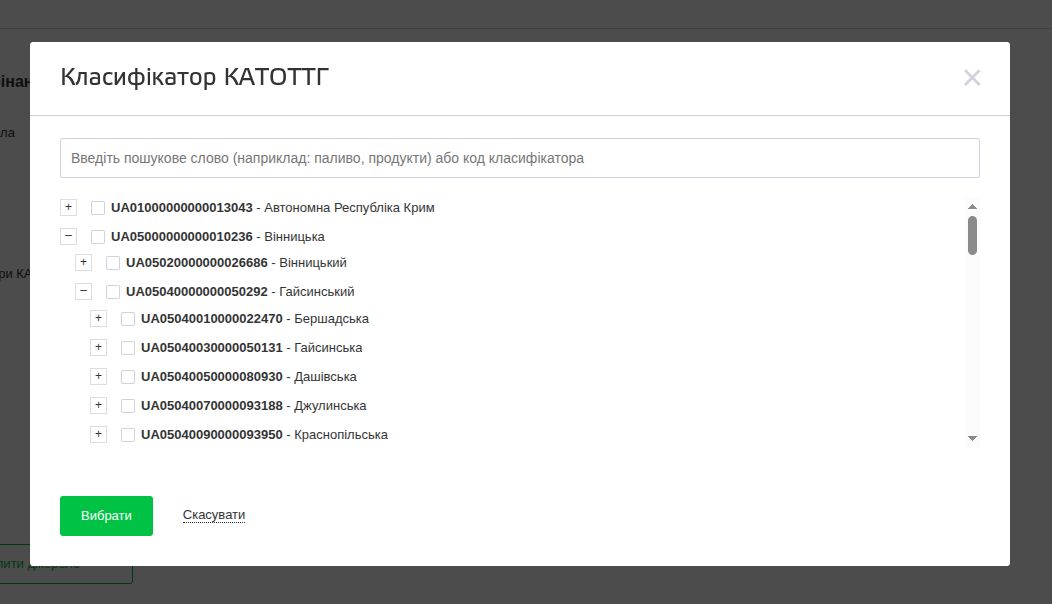This screenshot has height=604, width=1052.
Task: Enable the Бершадська checkbox
Action: pos(128,319)
